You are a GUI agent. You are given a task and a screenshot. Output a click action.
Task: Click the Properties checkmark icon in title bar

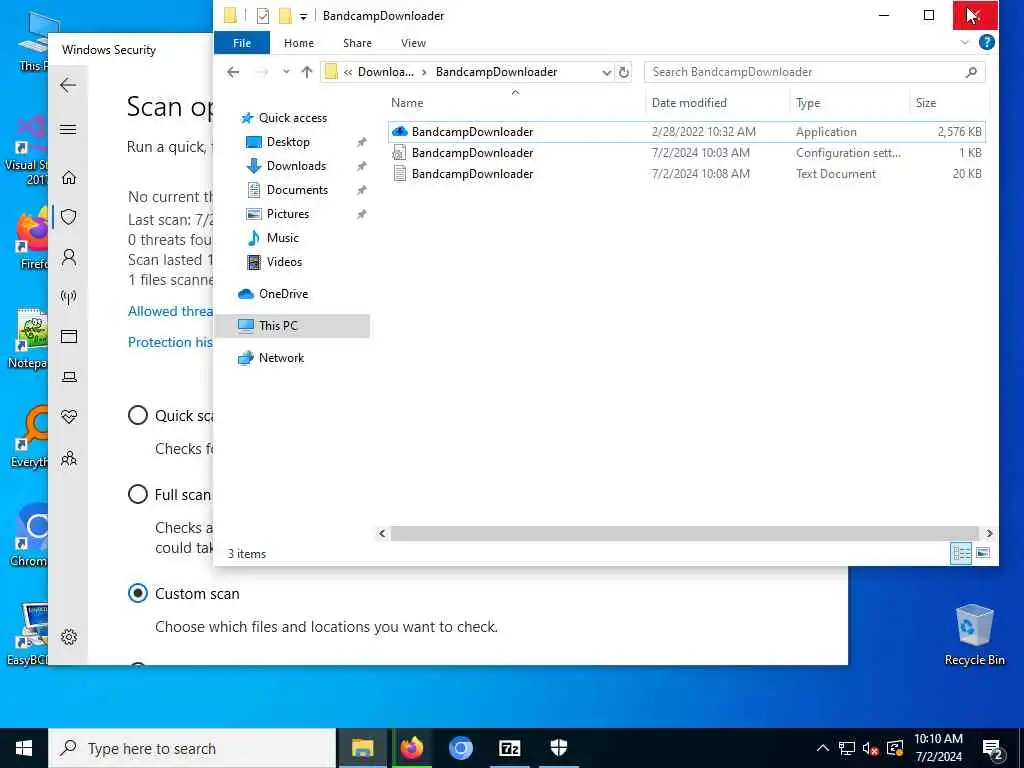pos(263,16)
